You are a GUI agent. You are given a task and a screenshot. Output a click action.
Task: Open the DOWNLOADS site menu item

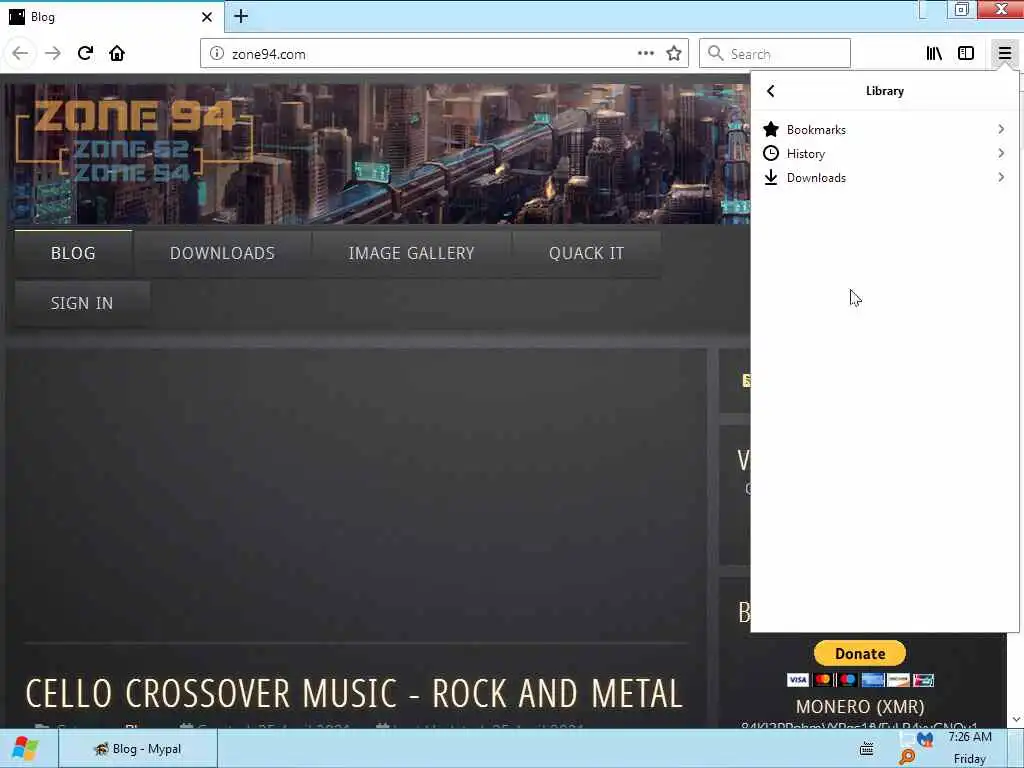pyautogui.click(x=222, y=253)
